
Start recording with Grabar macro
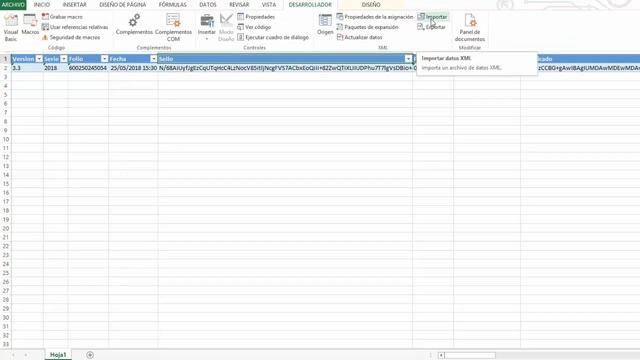[x=62, y=17]
